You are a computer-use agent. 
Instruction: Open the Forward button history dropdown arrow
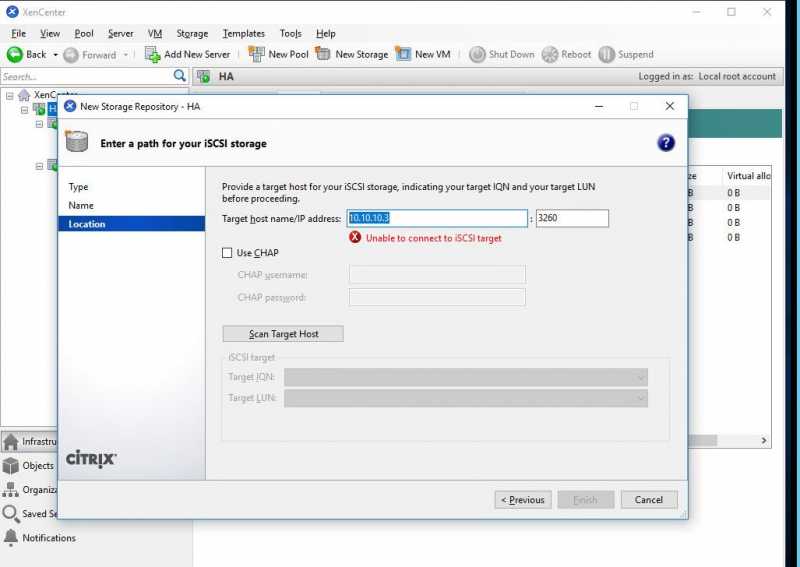pos(126,55)
